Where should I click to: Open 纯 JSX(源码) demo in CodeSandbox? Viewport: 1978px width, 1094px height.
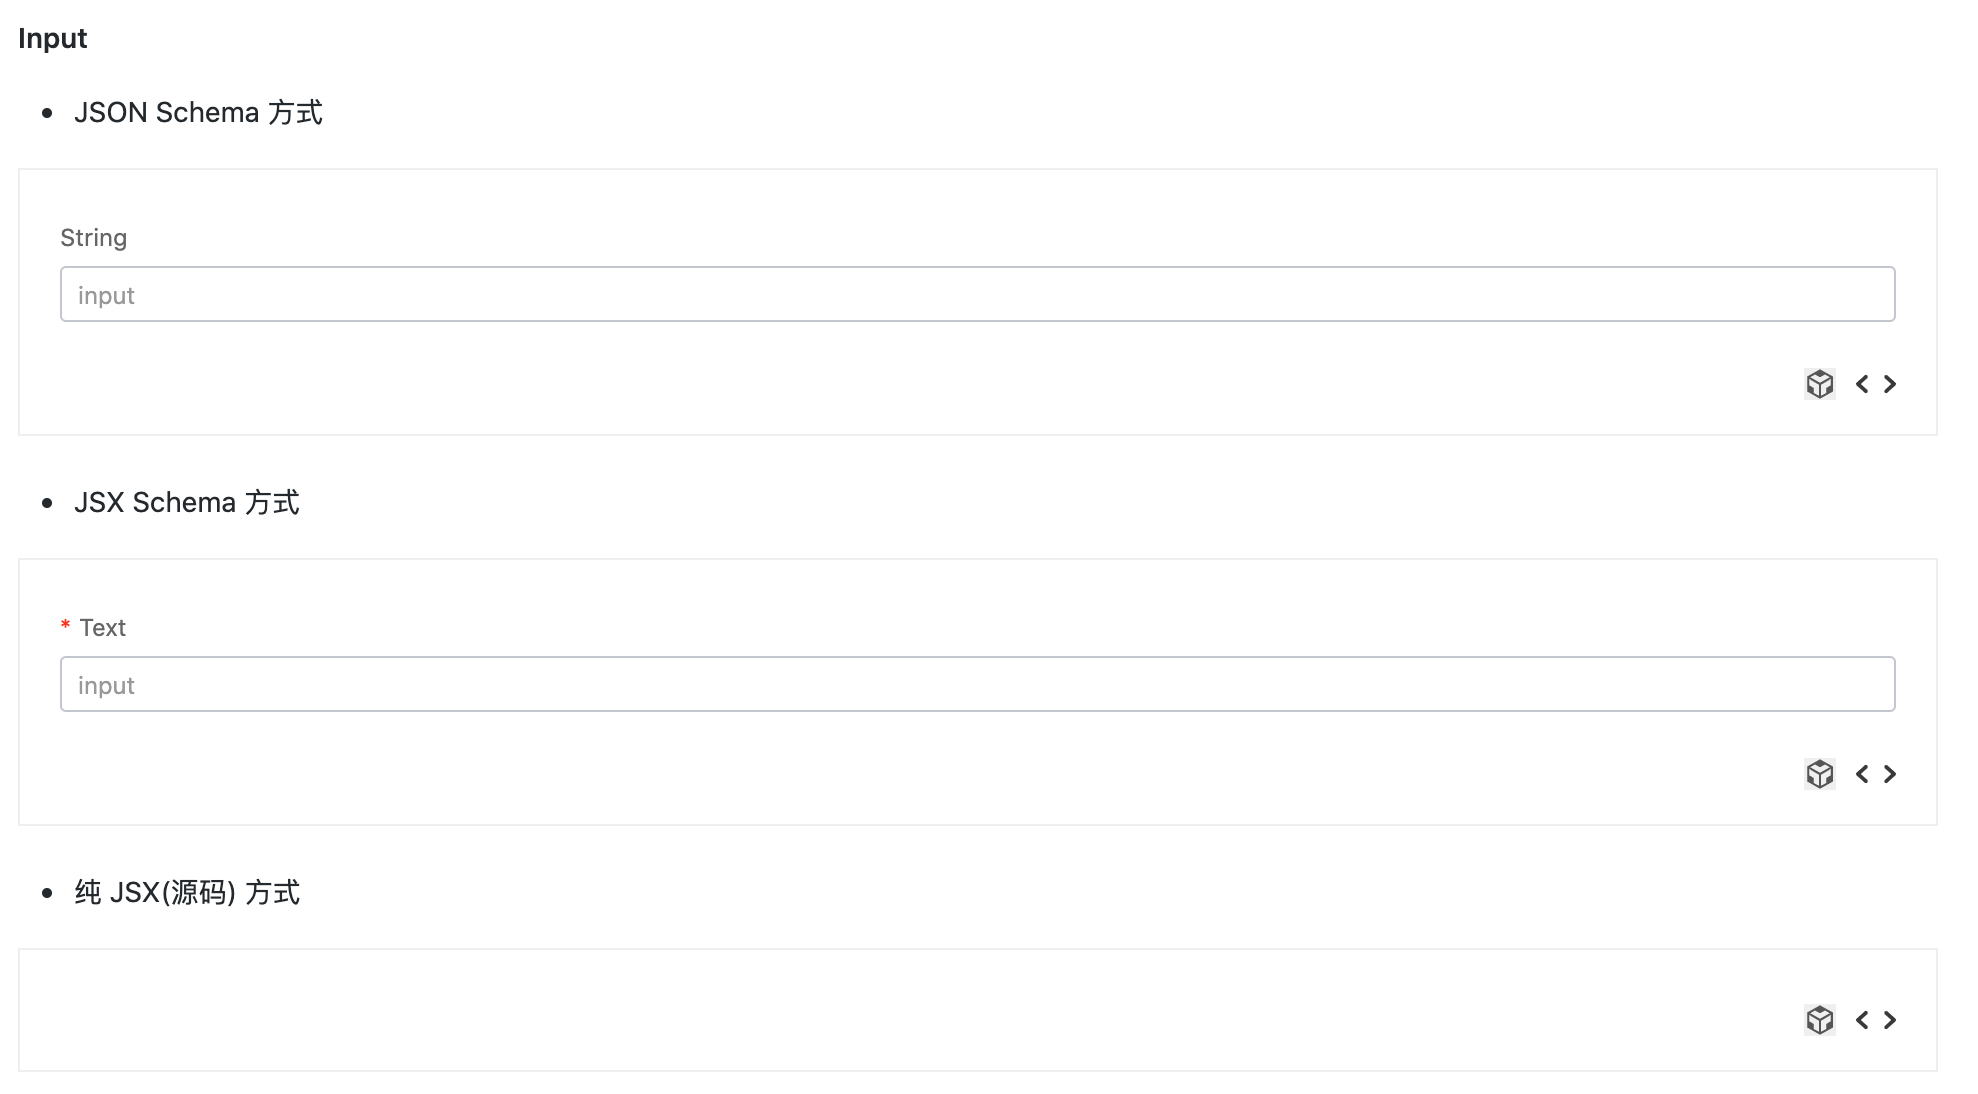coord(1820,1020)
